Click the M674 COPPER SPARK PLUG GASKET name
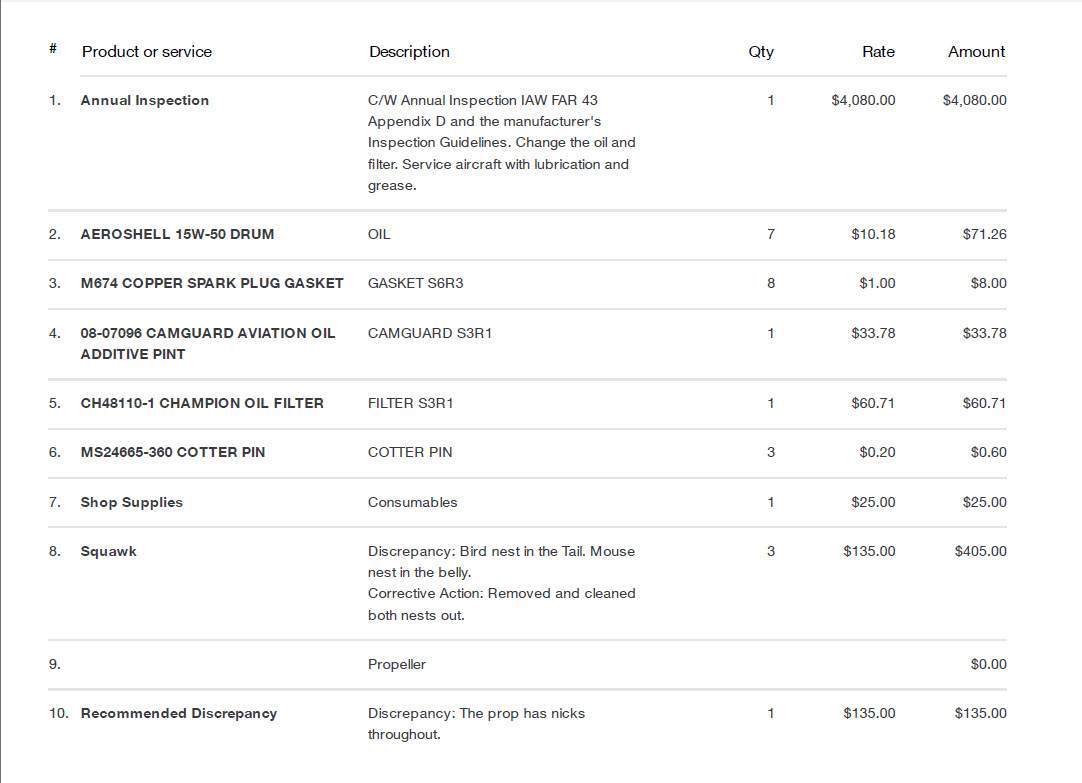Image resolution: width=1082 pixels, height=783 pixels. pos(212,283)
